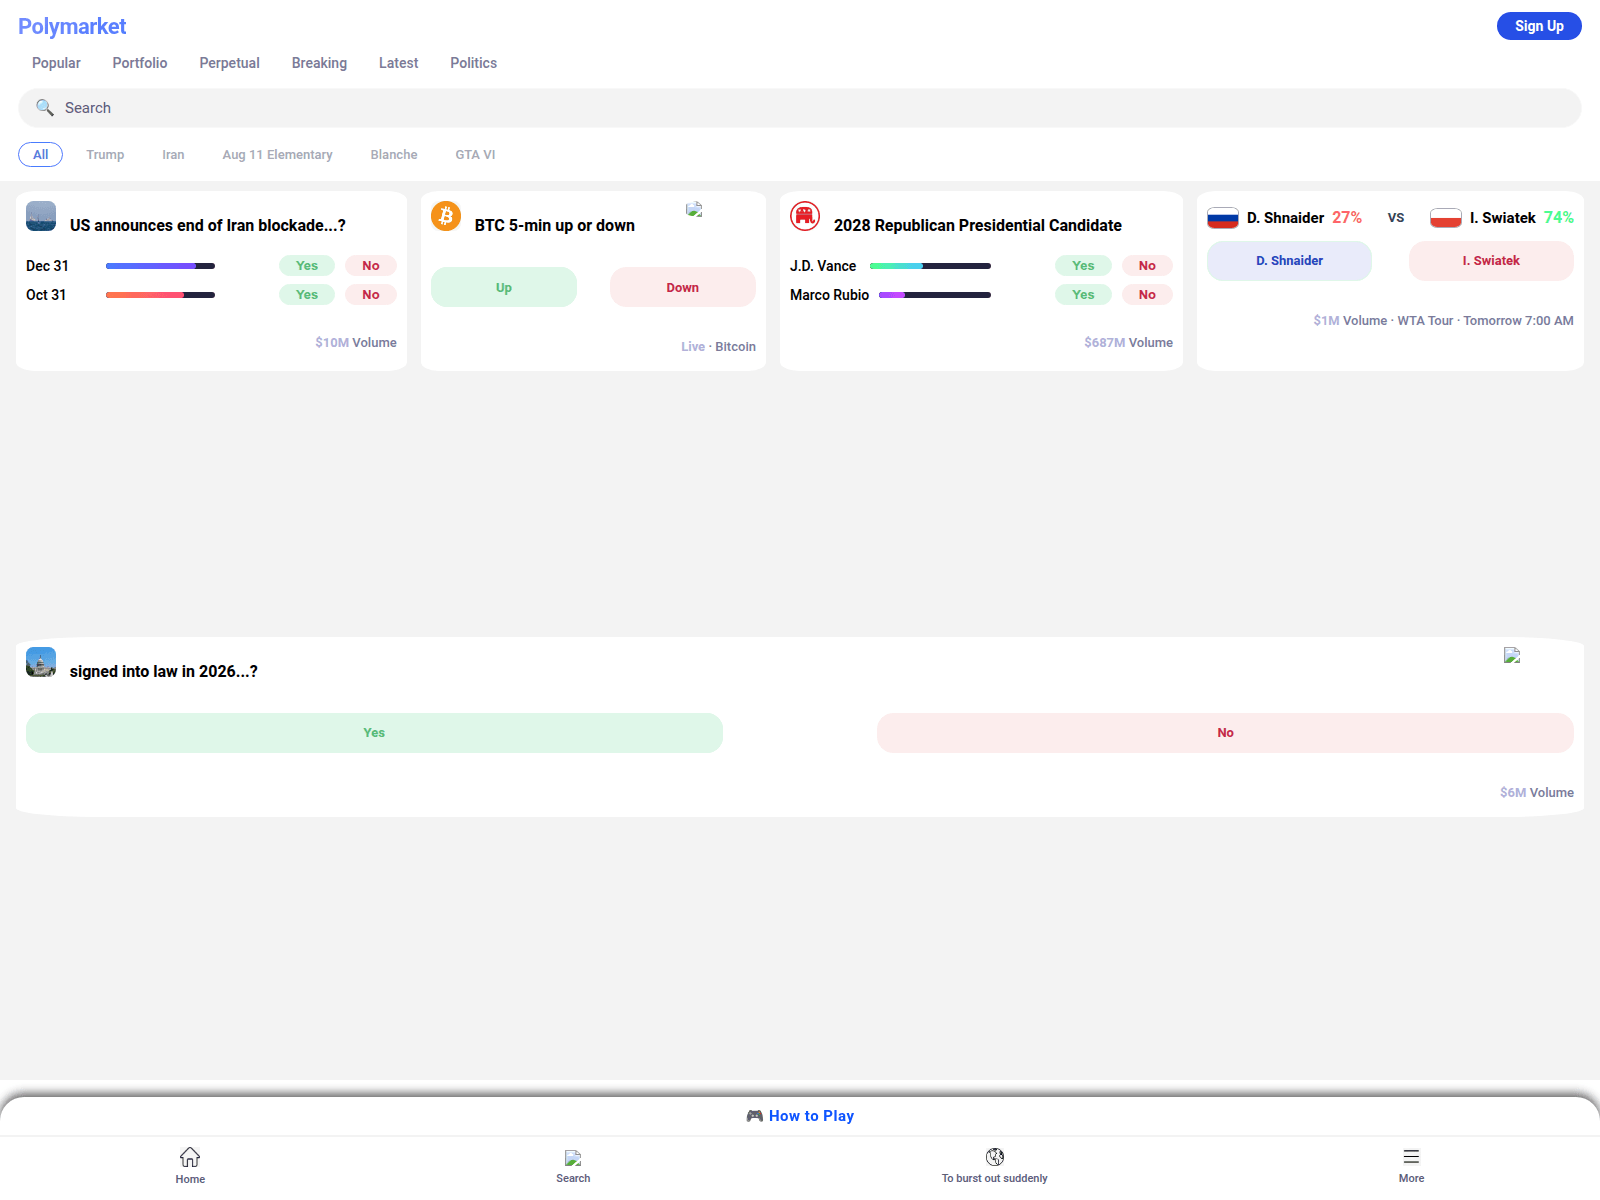Click the Oct 31 probability bar

coord(160,295)
